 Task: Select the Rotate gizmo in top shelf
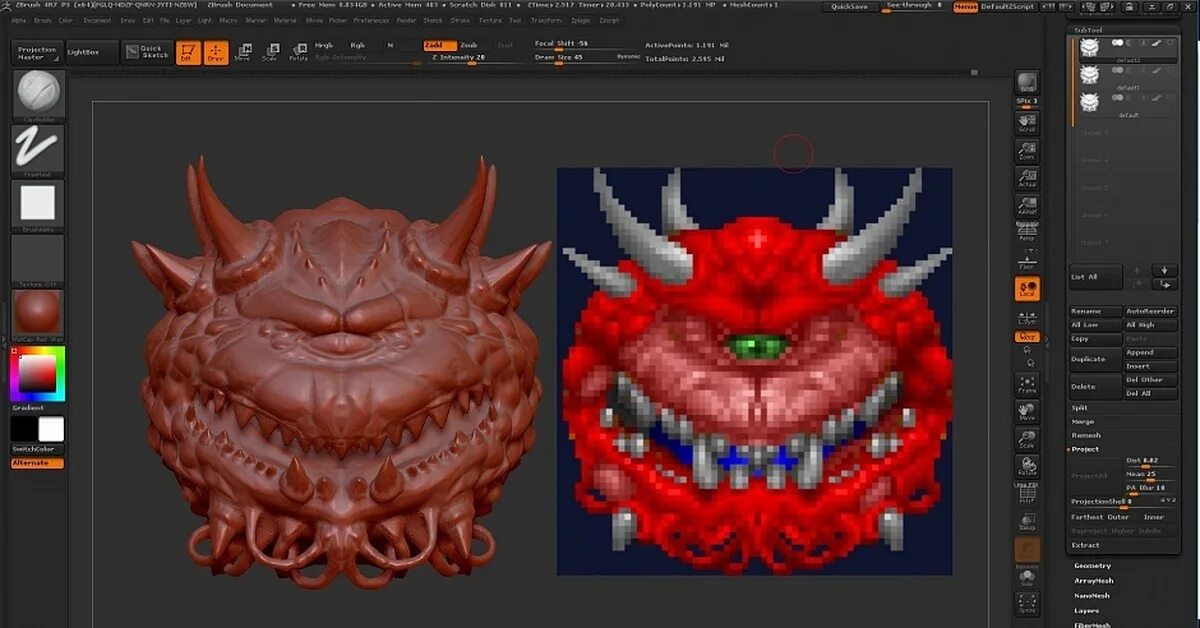pyautogui.click(x=298, y=53)
